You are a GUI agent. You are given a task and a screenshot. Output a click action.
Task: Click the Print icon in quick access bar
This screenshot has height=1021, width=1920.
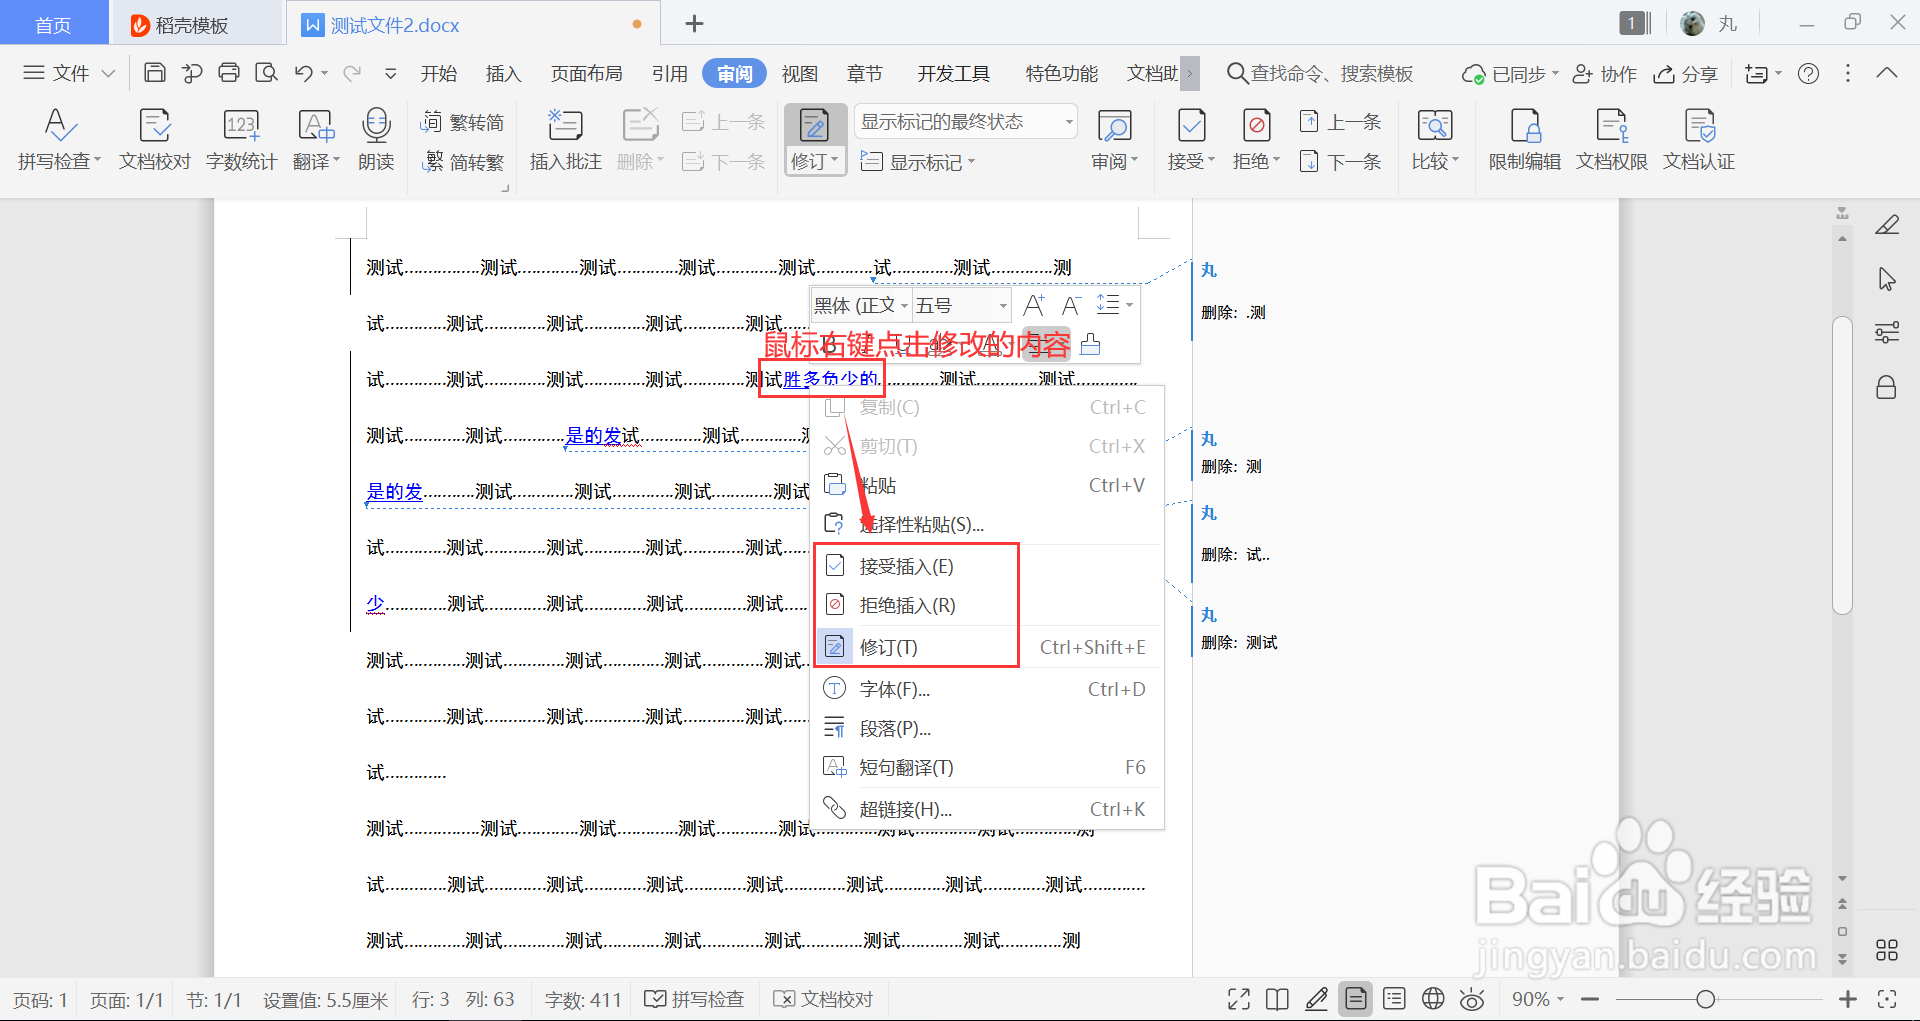pyautogui.click(x=229, y=73)
